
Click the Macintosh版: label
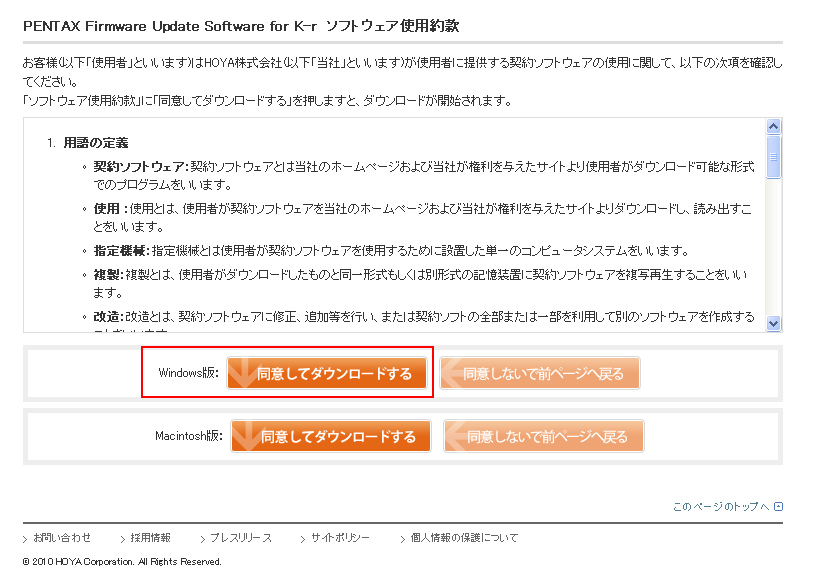pos(189,436)
